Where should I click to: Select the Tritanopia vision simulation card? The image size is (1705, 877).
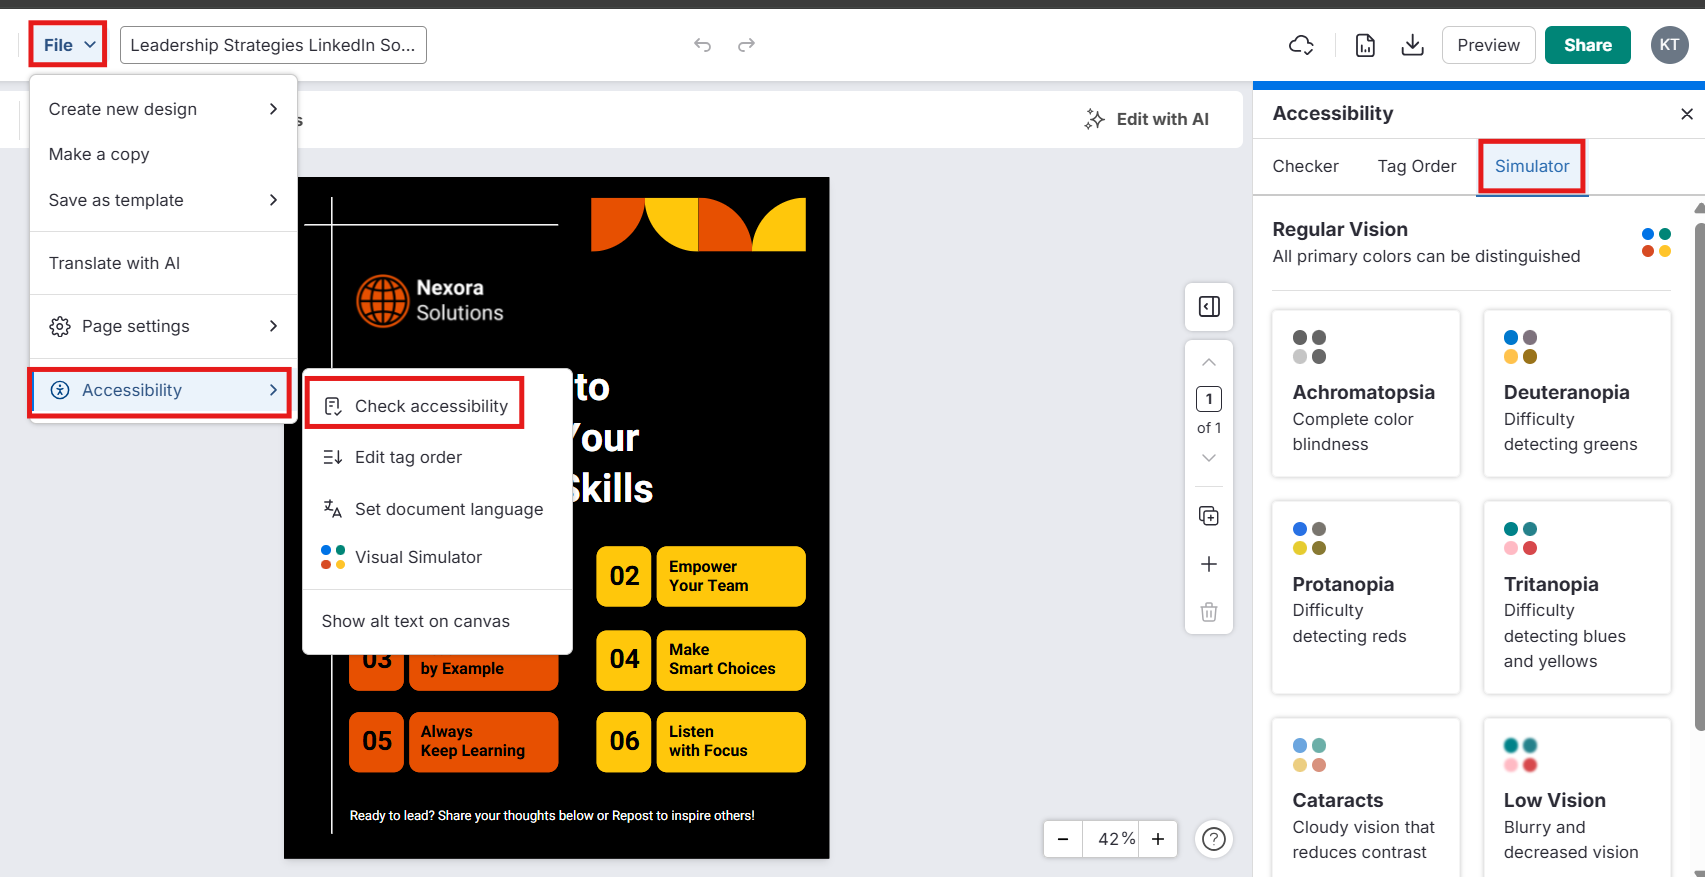coord(1576,597)
